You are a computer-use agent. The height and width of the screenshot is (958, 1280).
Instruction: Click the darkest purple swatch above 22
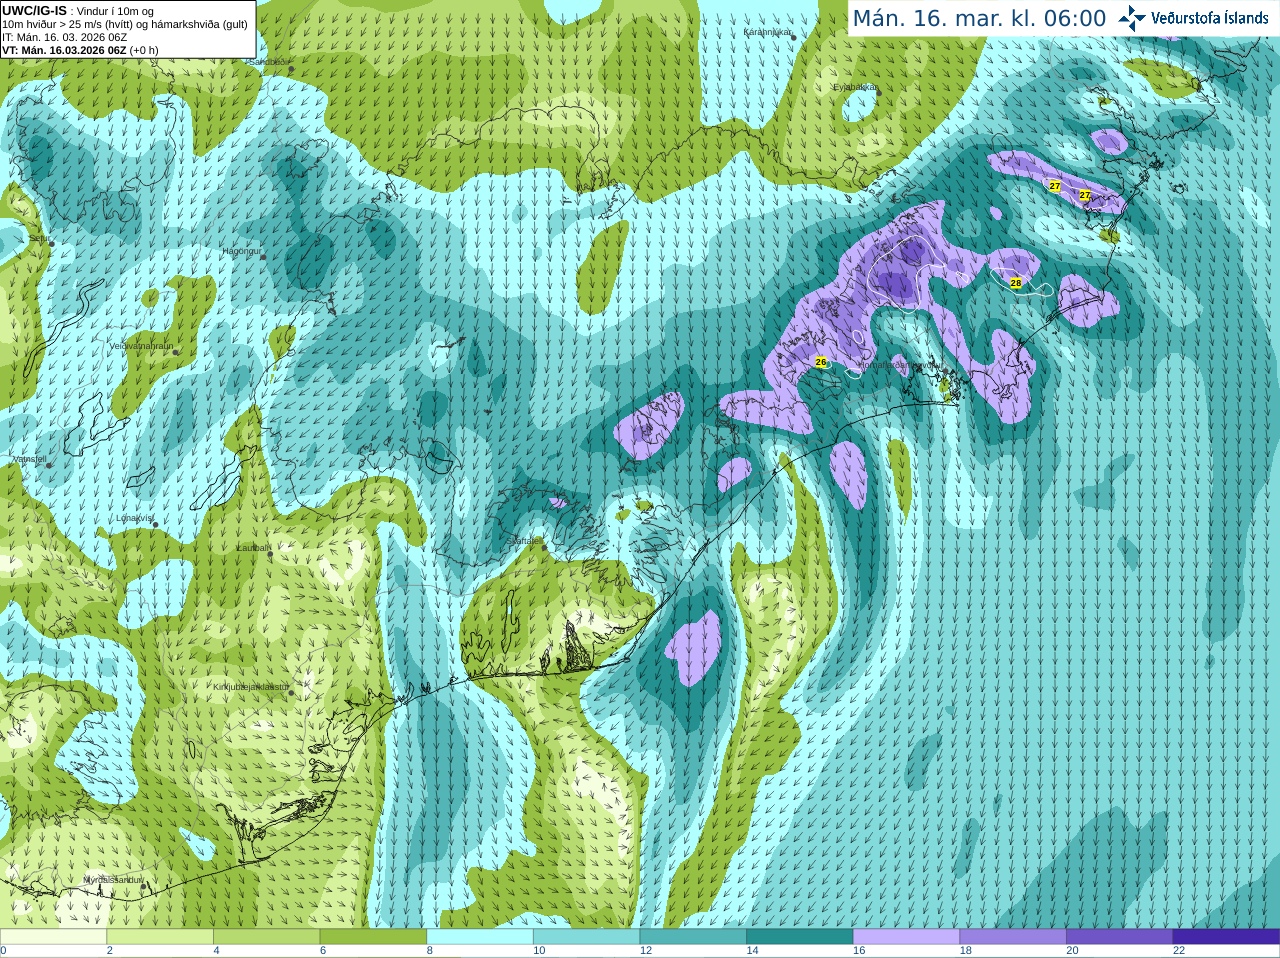pos(1226,937)
